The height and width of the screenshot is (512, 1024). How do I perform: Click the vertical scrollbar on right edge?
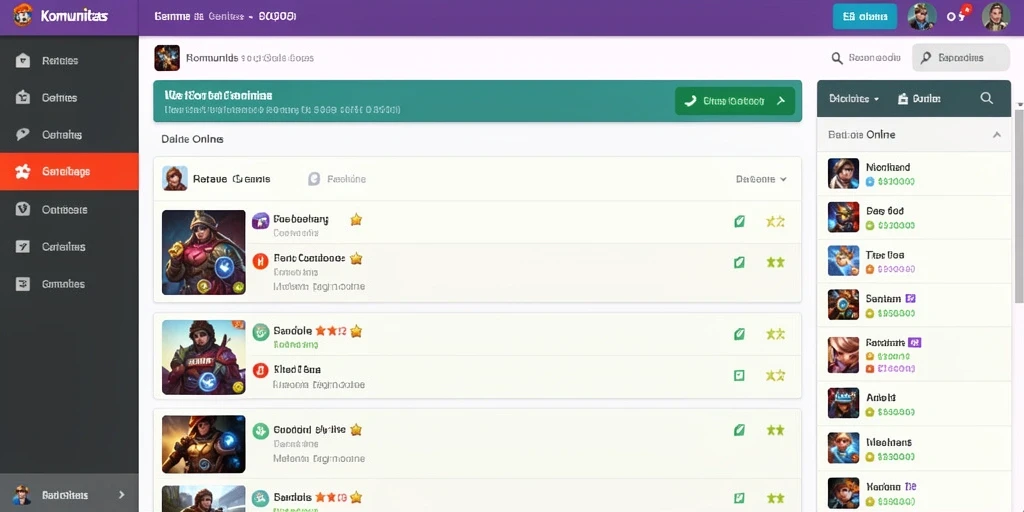pos(1019,206)
